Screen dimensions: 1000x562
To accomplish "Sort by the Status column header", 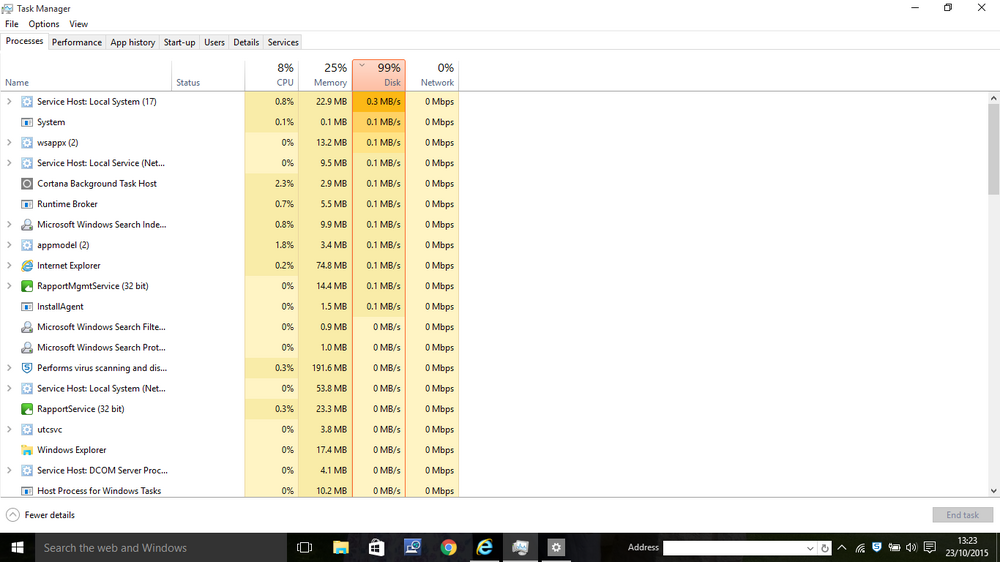I will tap(208, 75).
